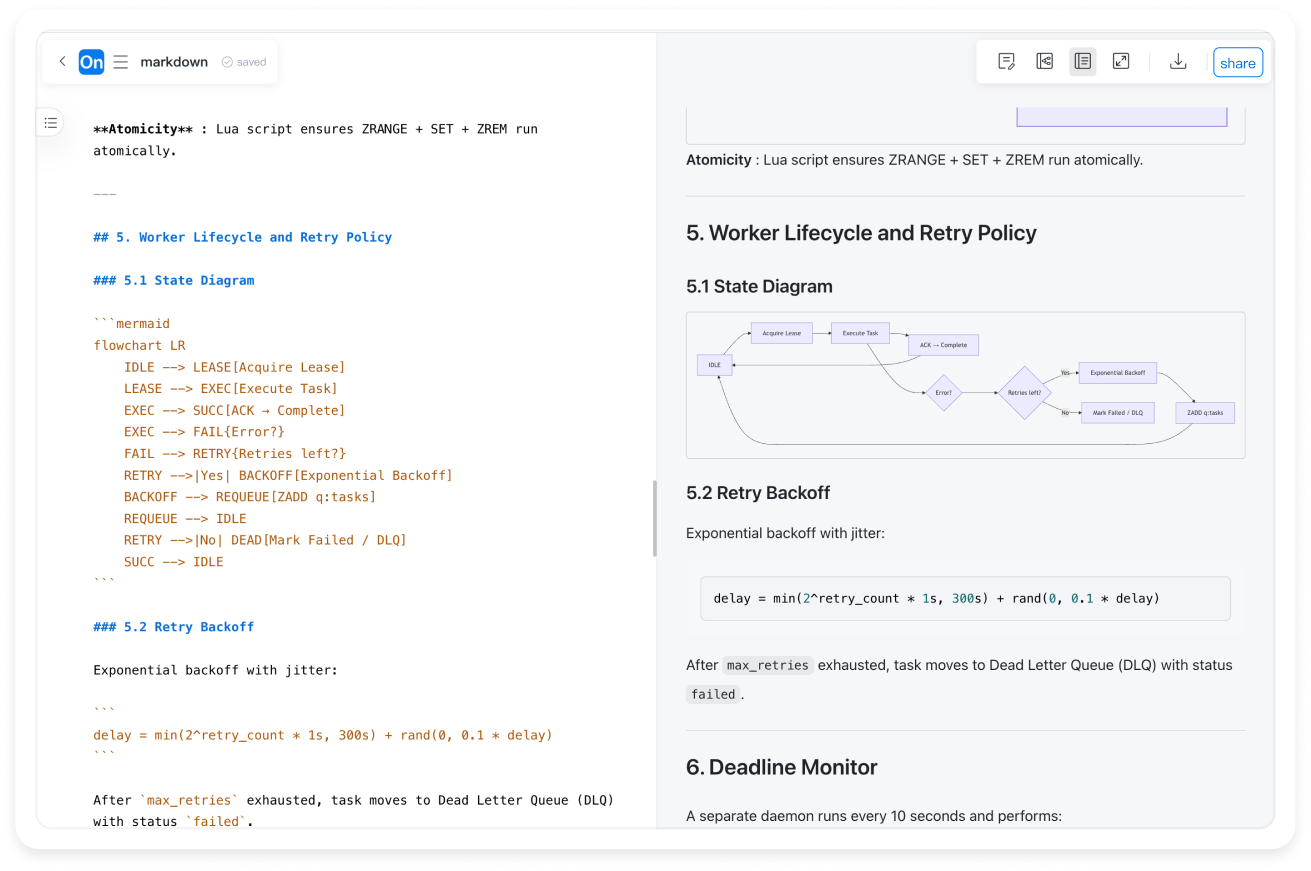Click the 'Acquire Lease' node in diagram

coord(781,333)
